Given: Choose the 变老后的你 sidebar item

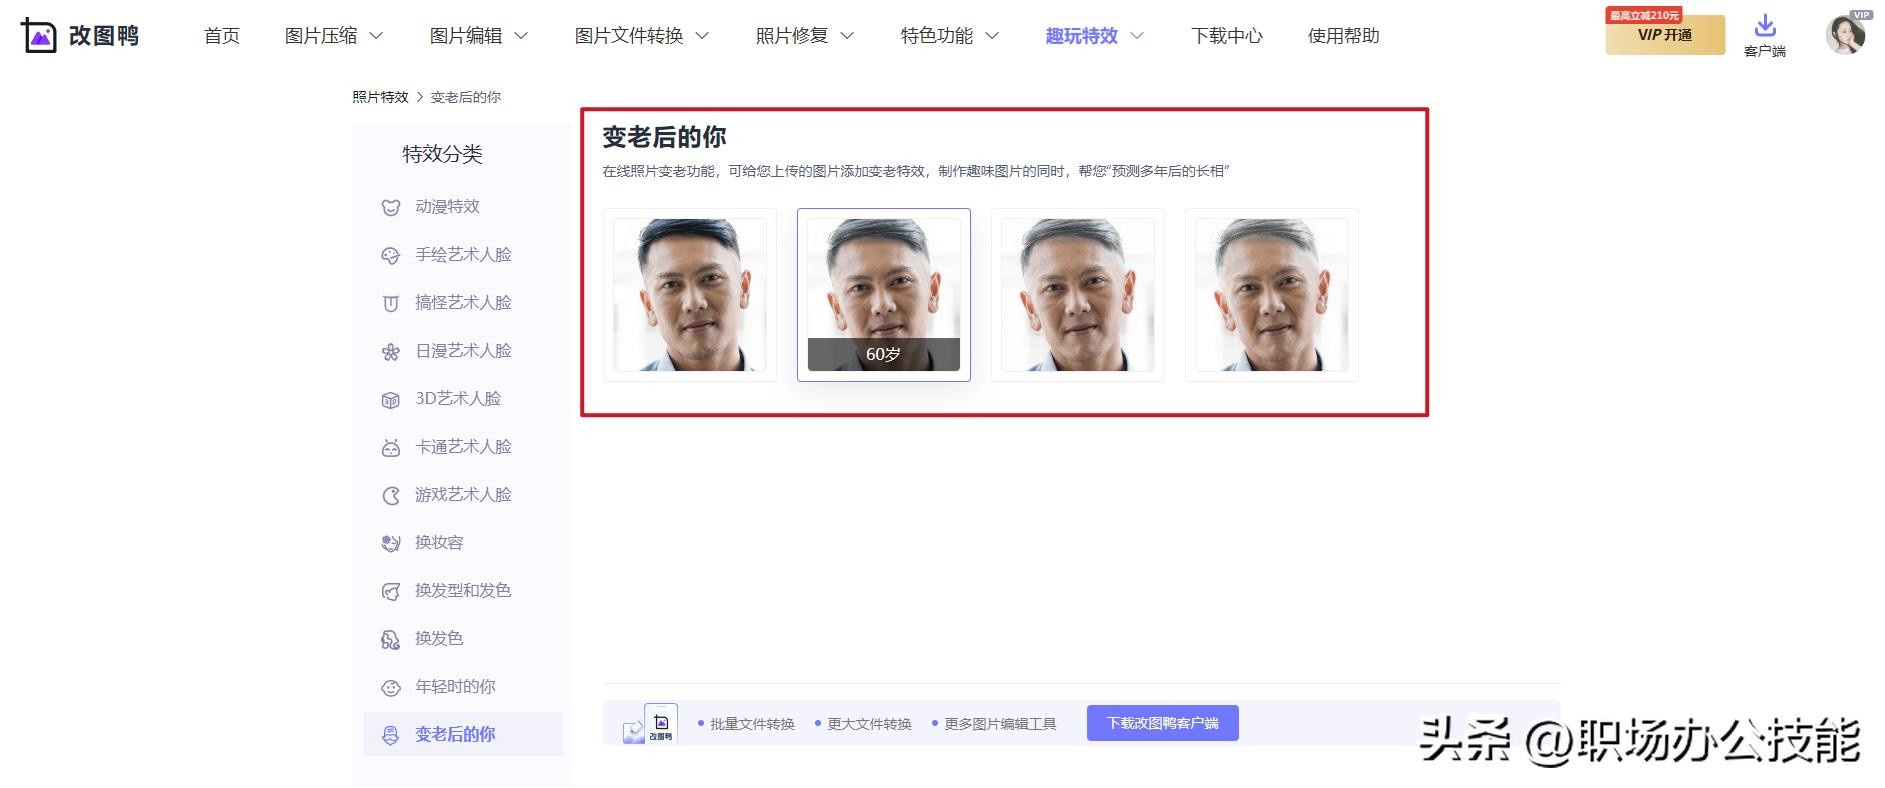Looking at the screenshot, I should coord(455,734).
